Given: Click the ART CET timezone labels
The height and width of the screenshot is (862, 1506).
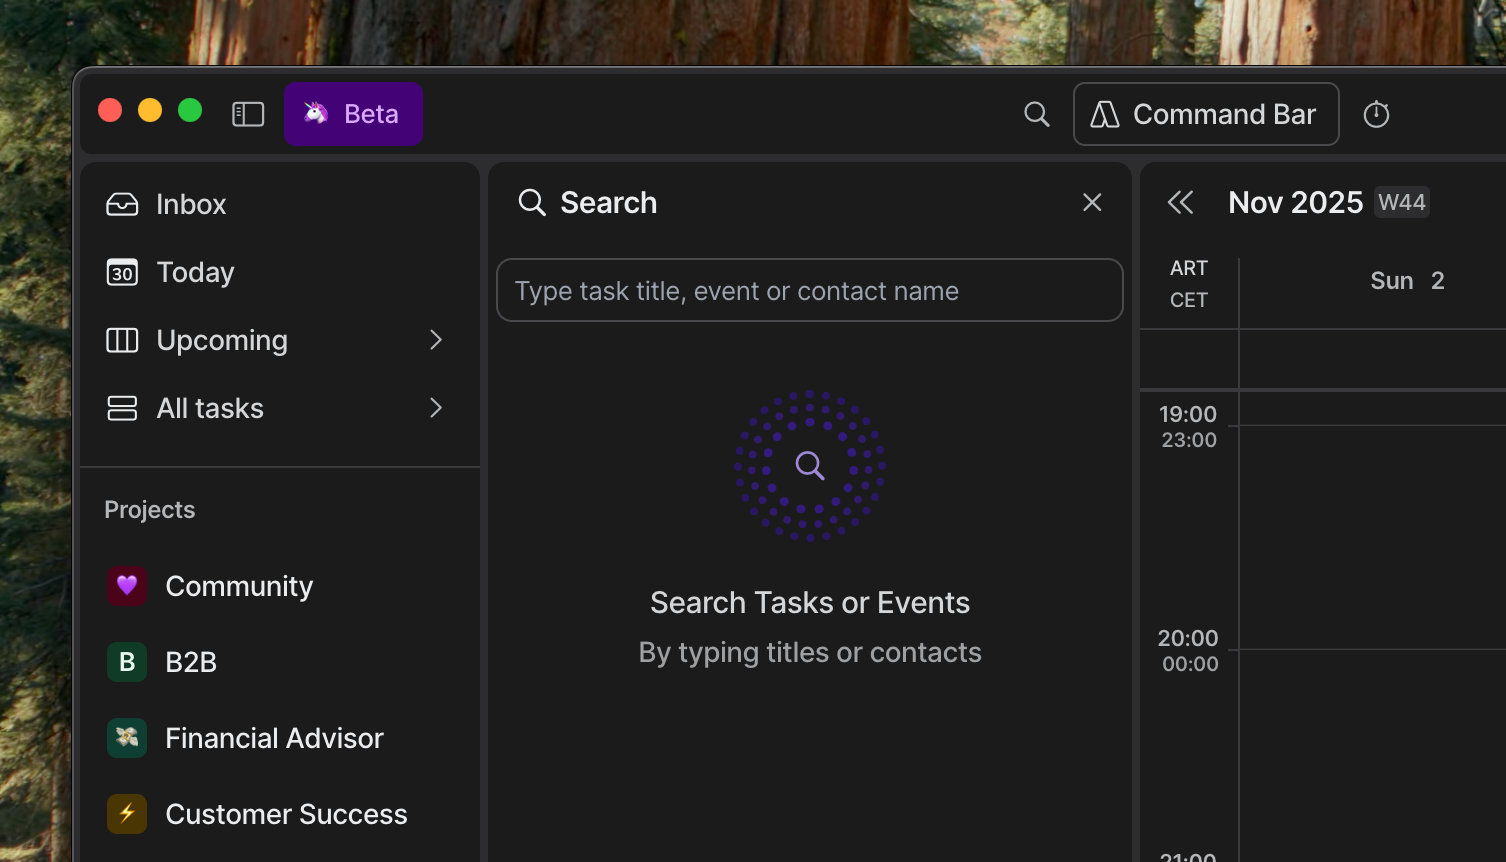Looking at the screenshot, I should click(x=1189, y=284).
